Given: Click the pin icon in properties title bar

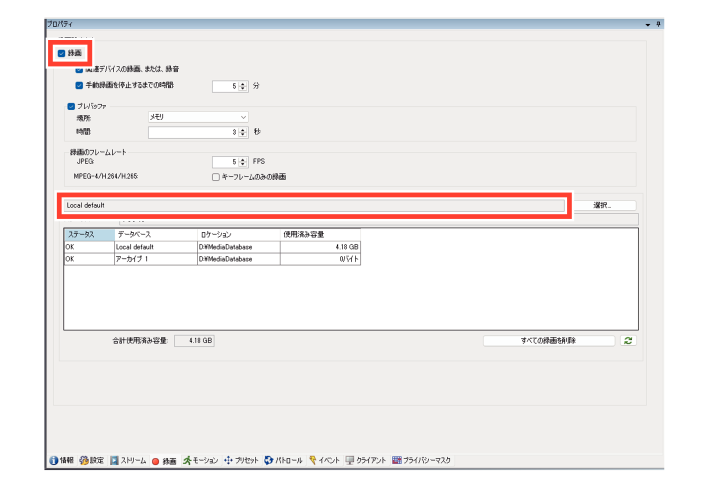Looking at the screenshot, I should pos(658,24).
